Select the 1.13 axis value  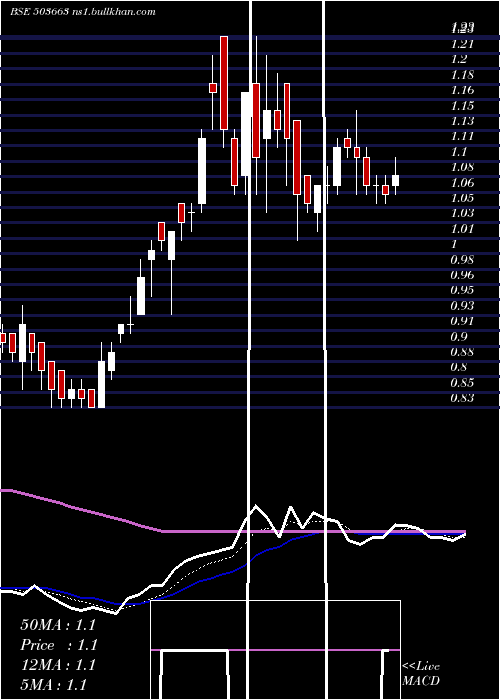[x=462, y=121]
